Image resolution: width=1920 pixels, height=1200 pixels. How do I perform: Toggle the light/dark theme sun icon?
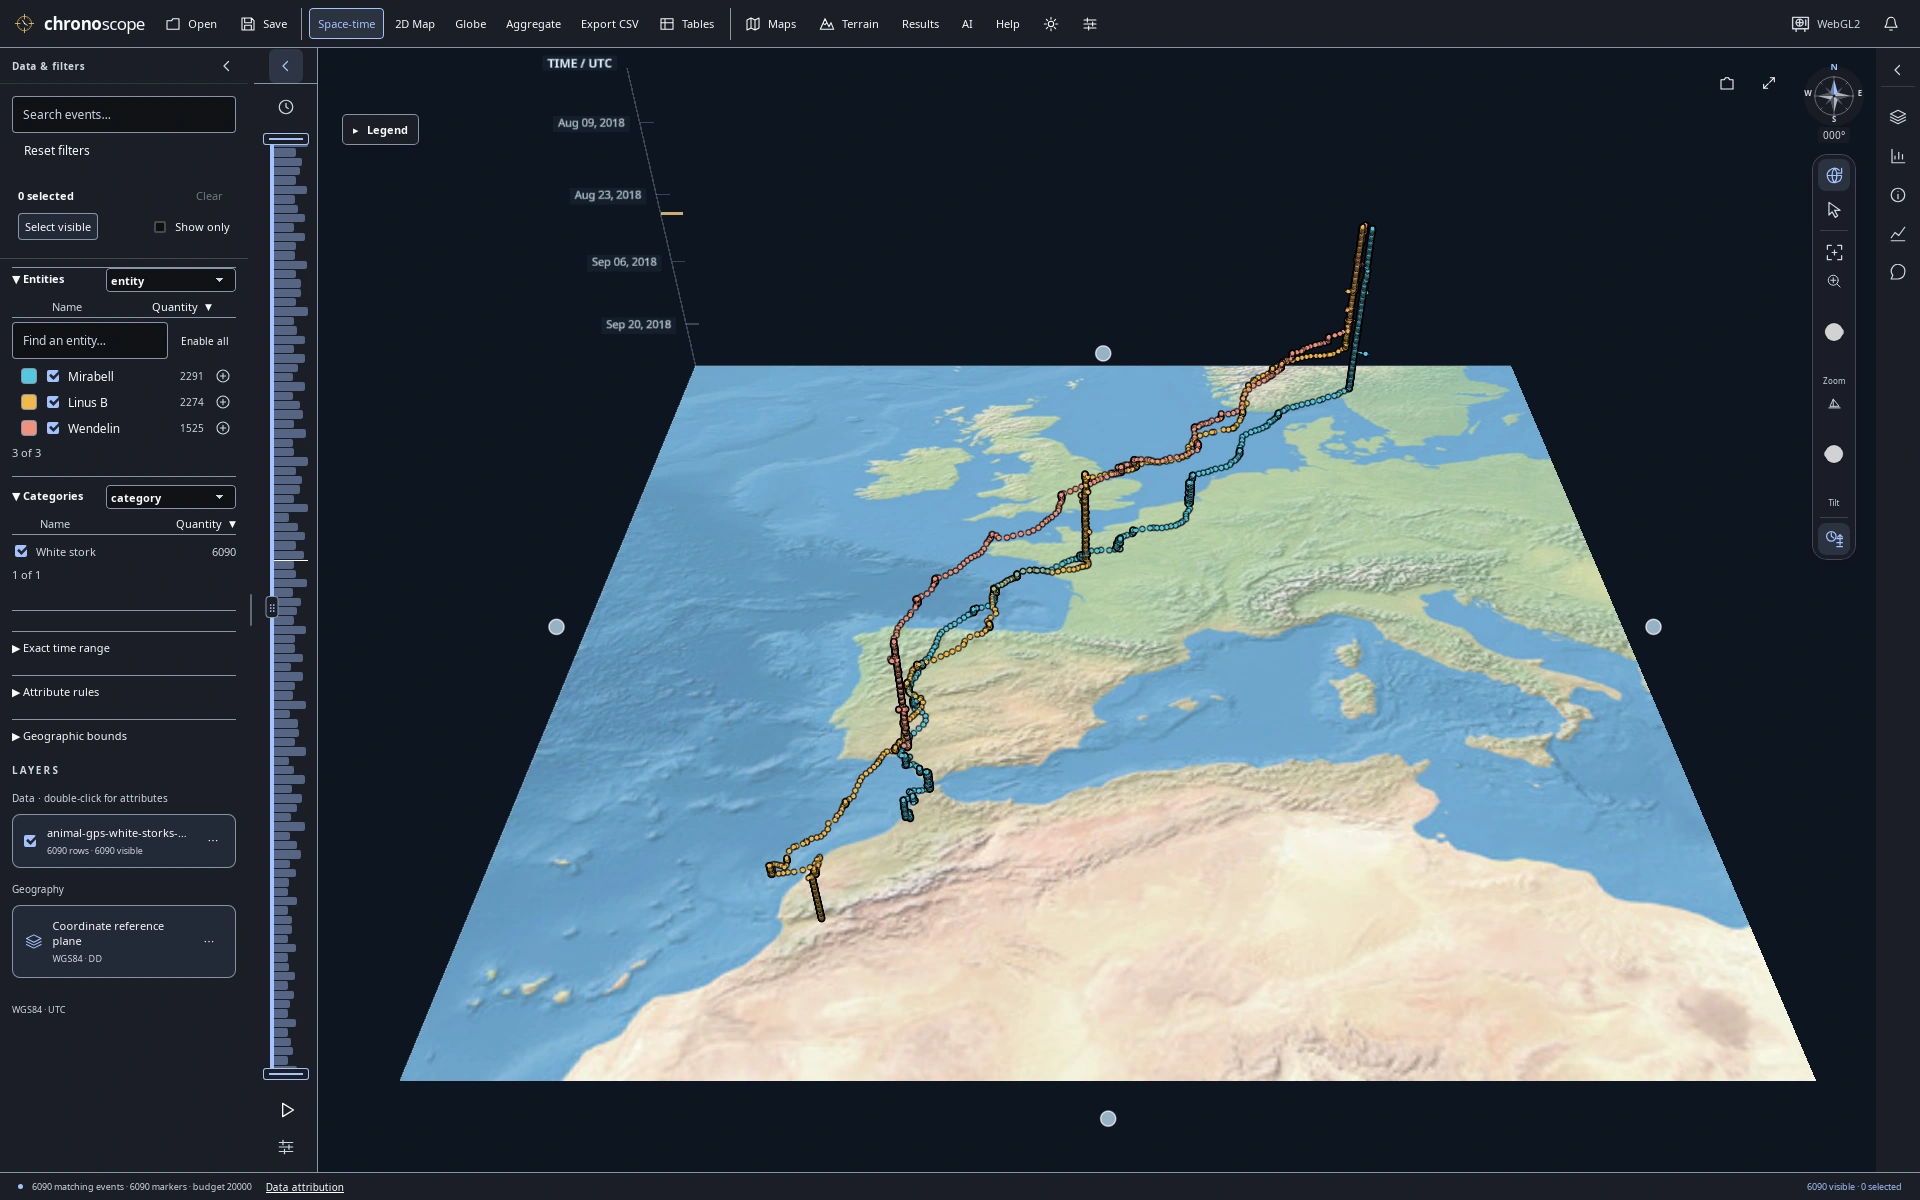click(1051, 24)
